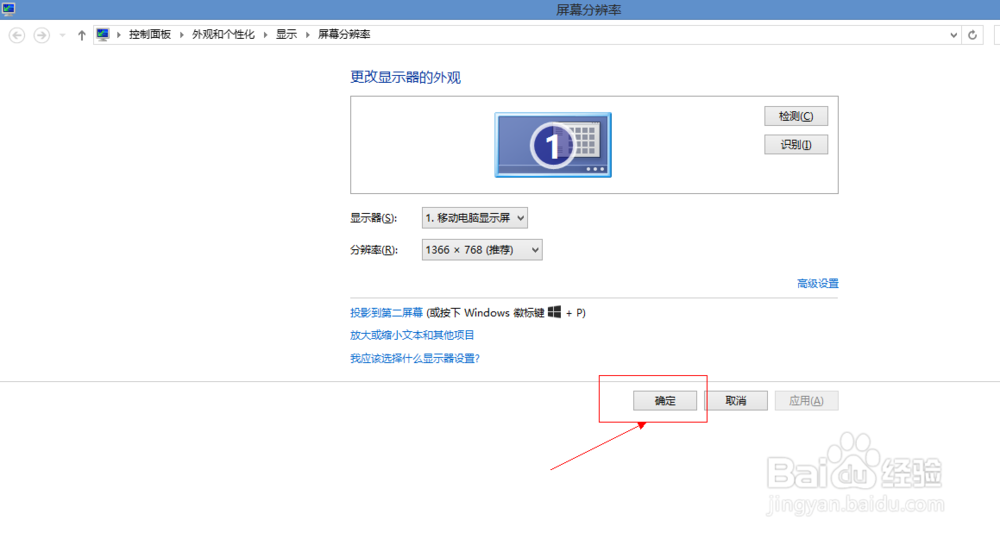The image size is (1000, 539).
Task: Open address bar history dropdown
Action: click(x=953, y=35)
